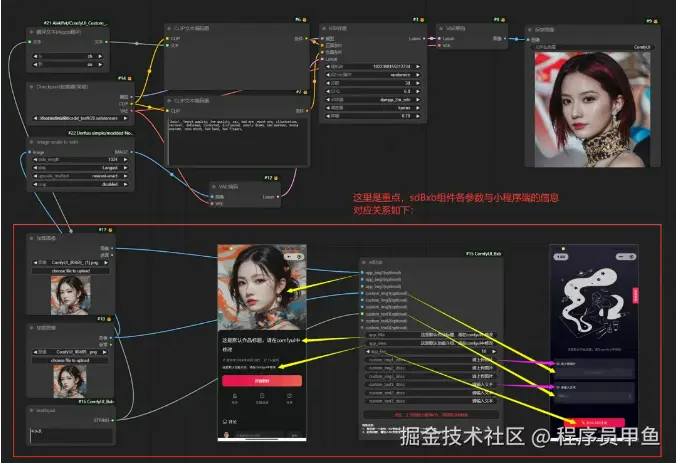Click the app_img1(optional) input port on sdBxb

click(x=362, y=273)
